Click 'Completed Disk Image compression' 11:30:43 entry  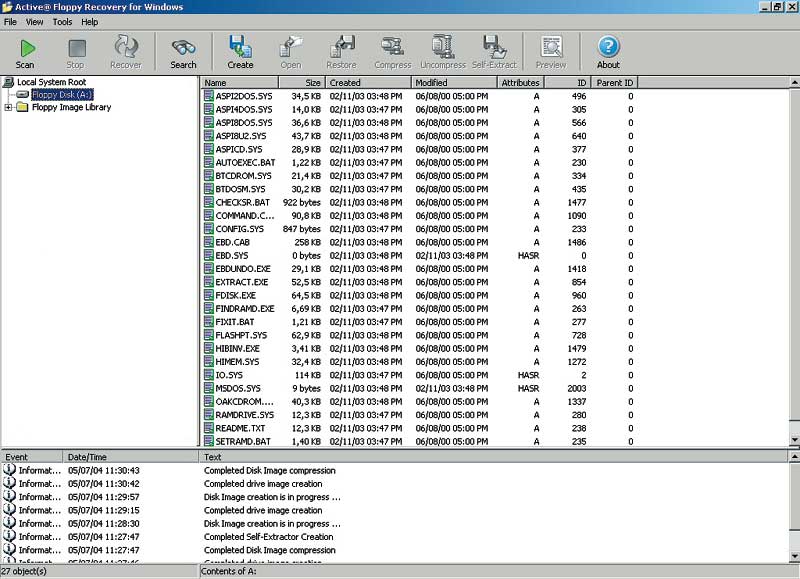click(x=269, y=470)
